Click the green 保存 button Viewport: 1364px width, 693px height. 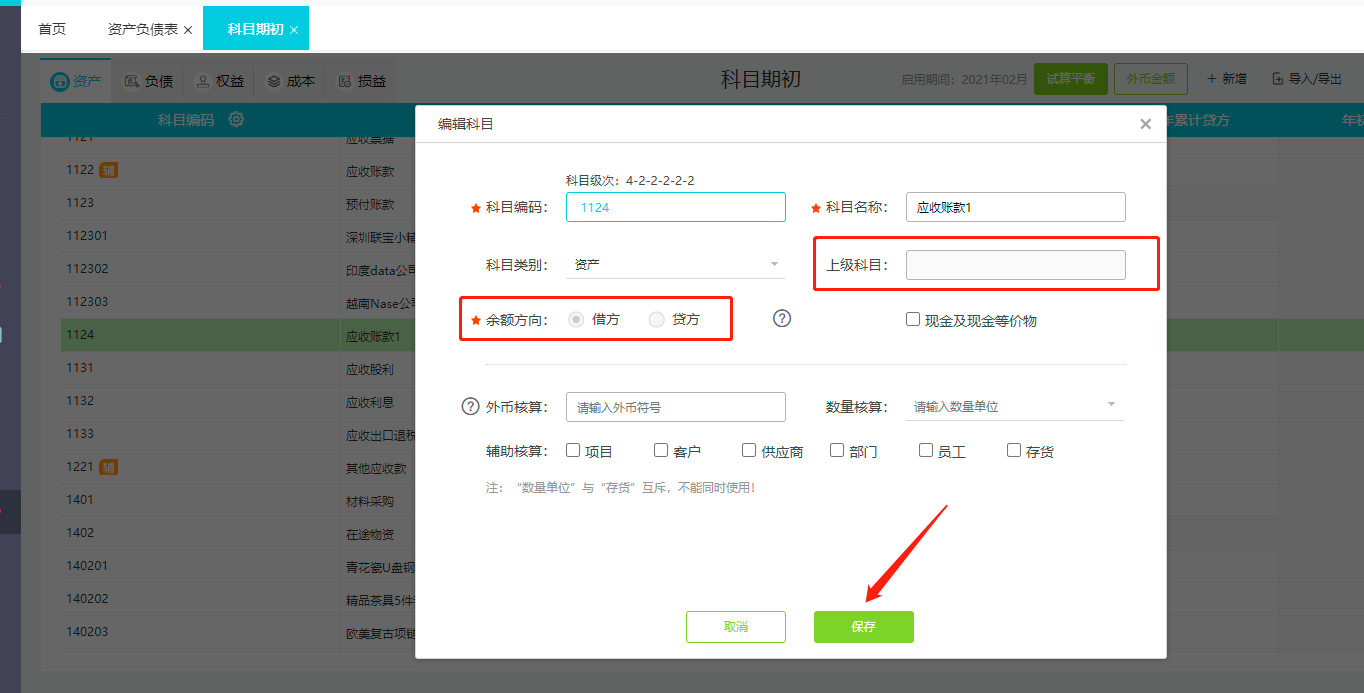click(x=864, y=627)
